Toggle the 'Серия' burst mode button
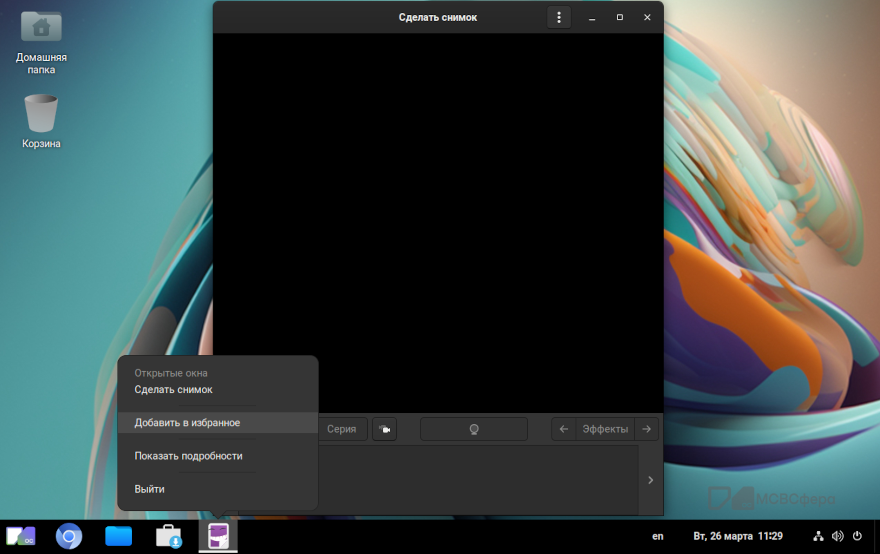 [341, 429]
